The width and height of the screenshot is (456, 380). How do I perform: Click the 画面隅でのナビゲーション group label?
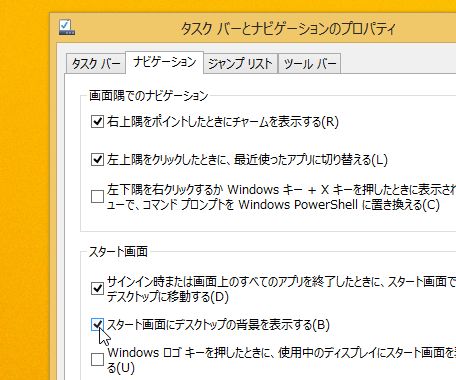pyautogui.click(x=149, y=96)
